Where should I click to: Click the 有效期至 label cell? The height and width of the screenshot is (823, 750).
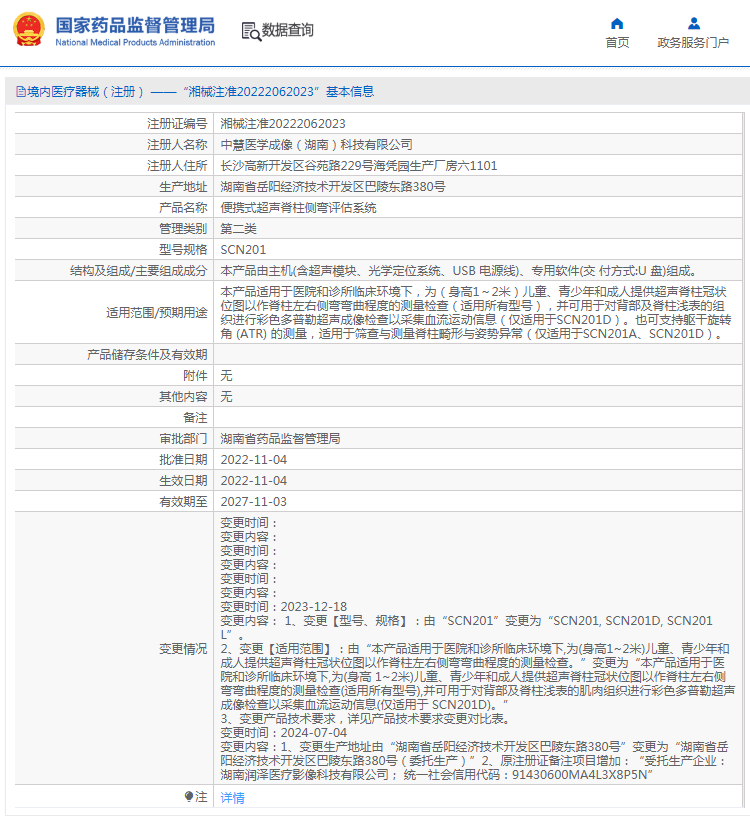point(113,502)
